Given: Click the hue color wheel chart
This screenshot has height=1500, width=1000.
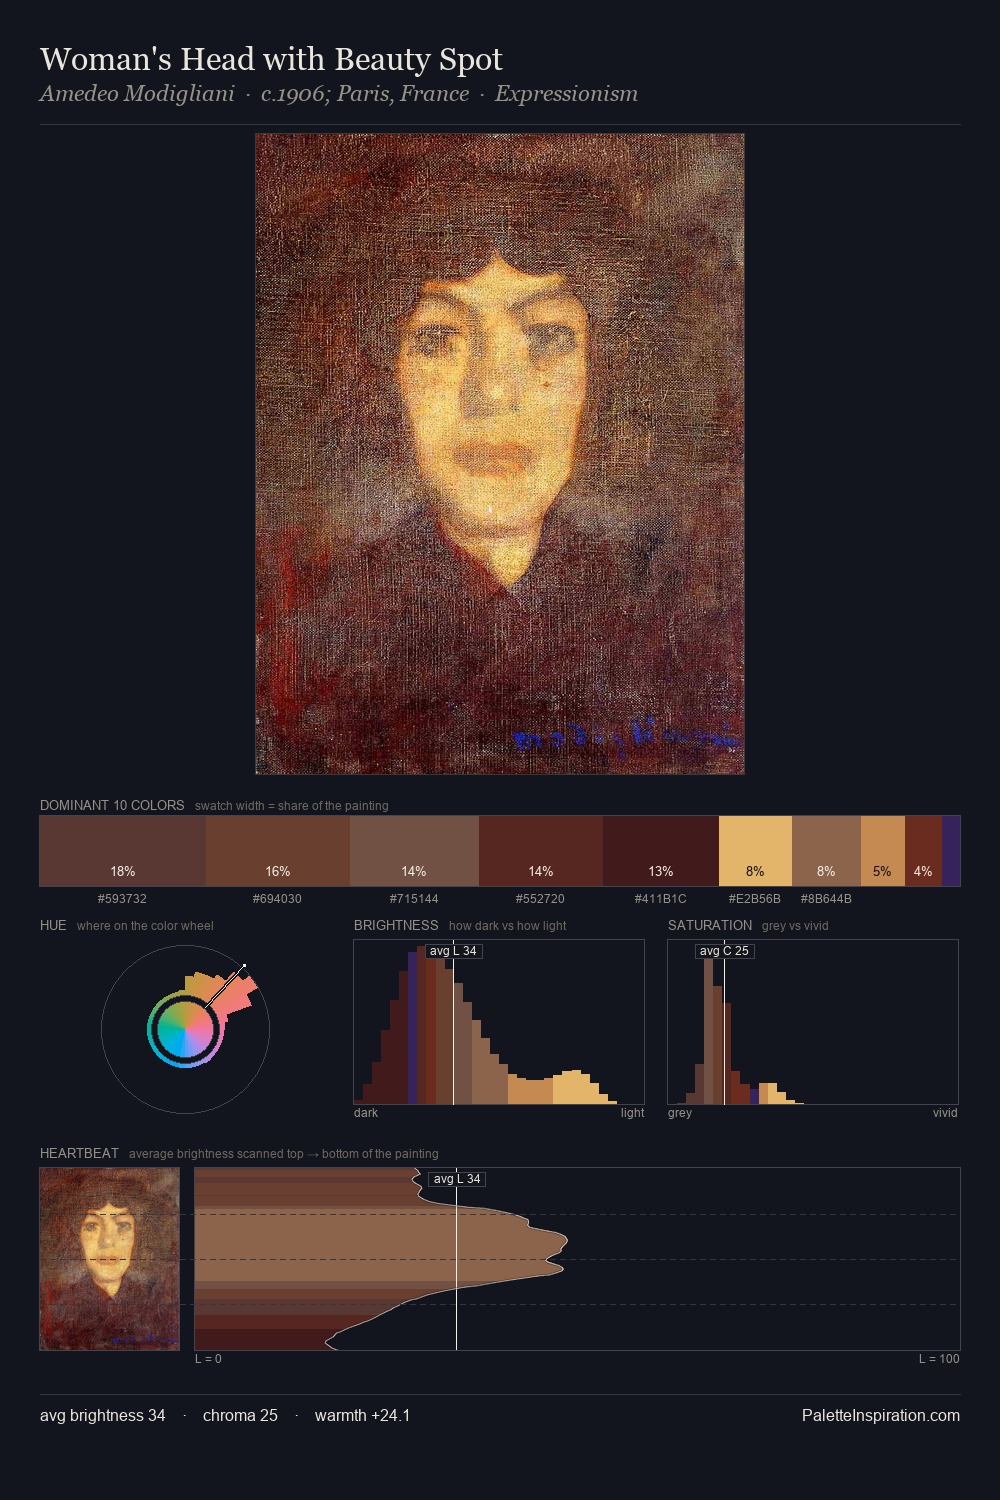Looking at the screenshot, I should [185, 1029].
